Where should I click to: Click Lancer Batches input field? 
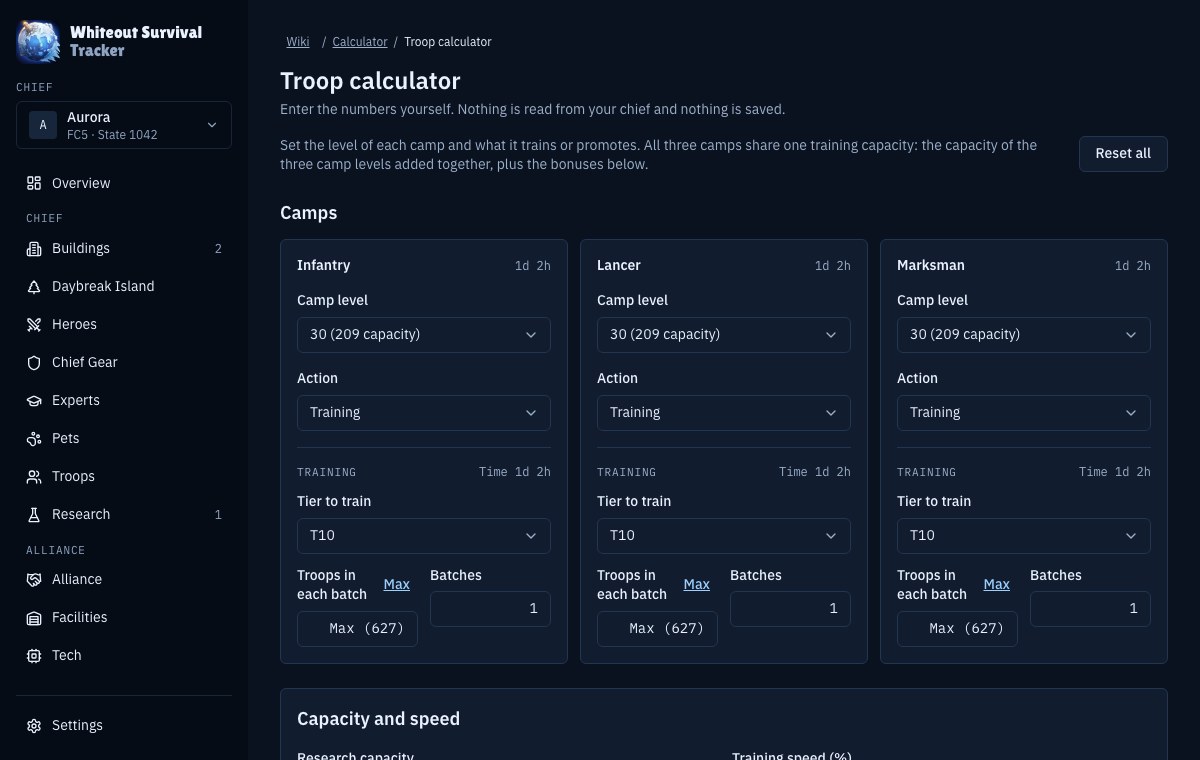tap(790, 609)
